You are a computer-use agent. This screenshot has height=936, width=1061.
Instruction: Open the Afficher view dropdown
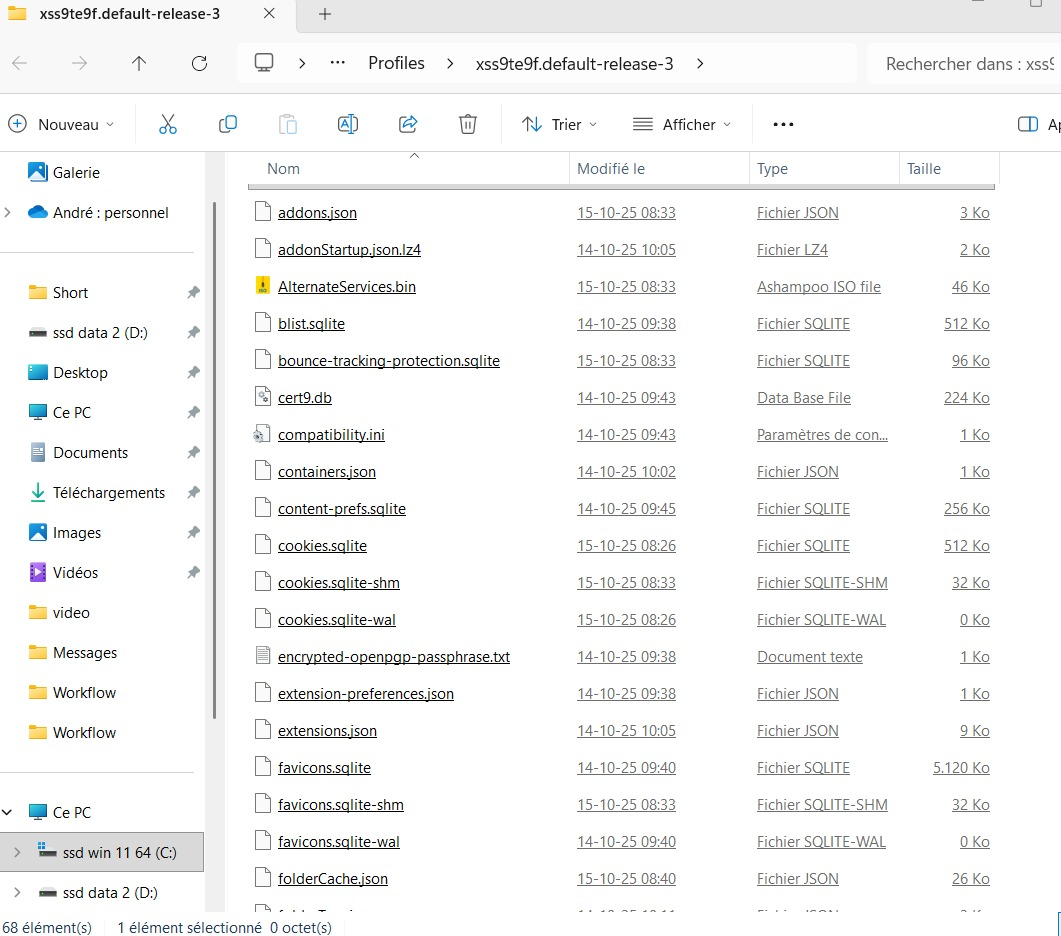click(682, 124)
